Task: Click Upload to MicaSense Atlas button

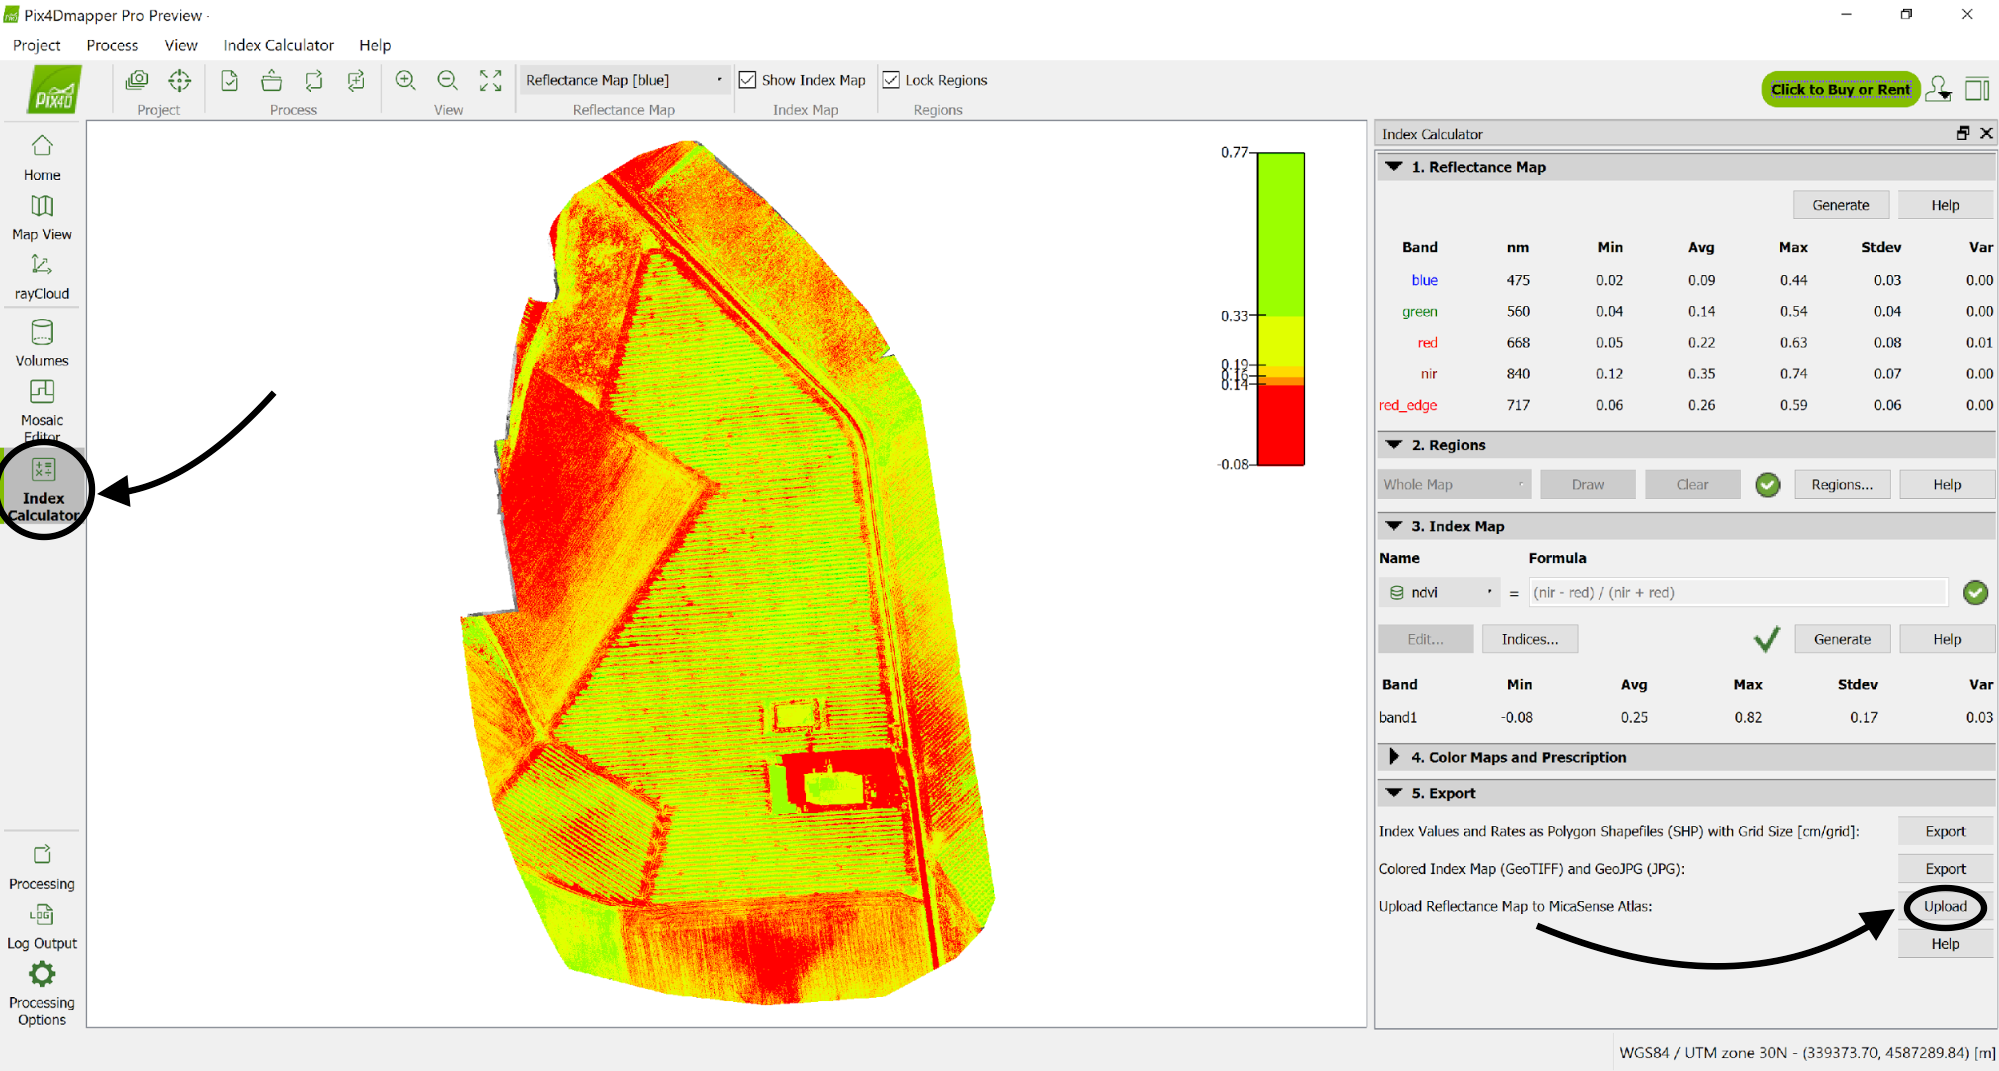Action: pyautogui.click(x=1944, y=906)
